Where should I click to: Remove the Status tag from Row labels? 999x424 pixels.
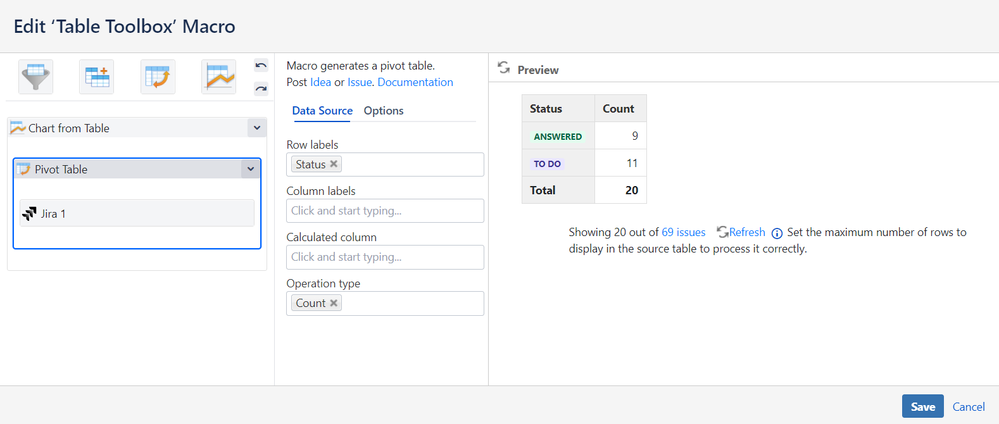click(334, 164)
